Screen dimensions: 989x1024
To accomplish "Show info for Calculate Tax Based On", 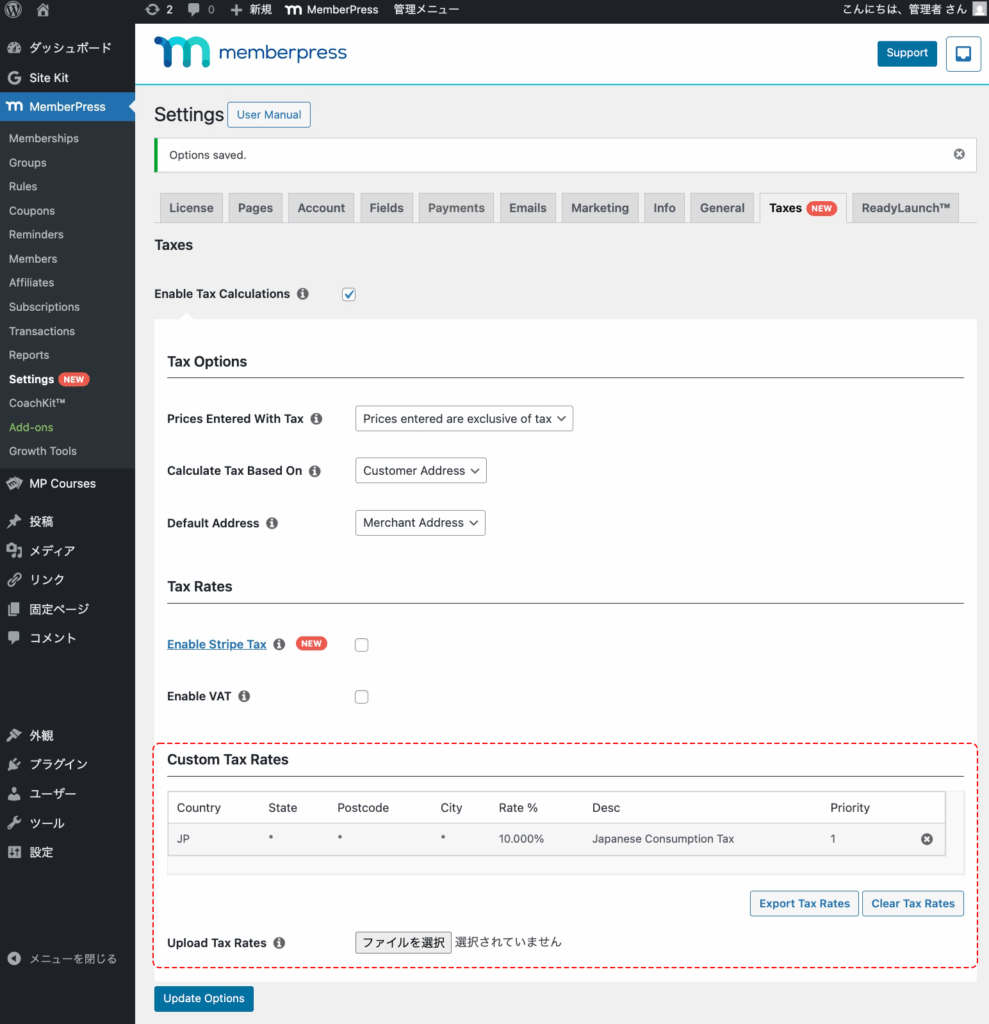I will click(x=315, y=471).
